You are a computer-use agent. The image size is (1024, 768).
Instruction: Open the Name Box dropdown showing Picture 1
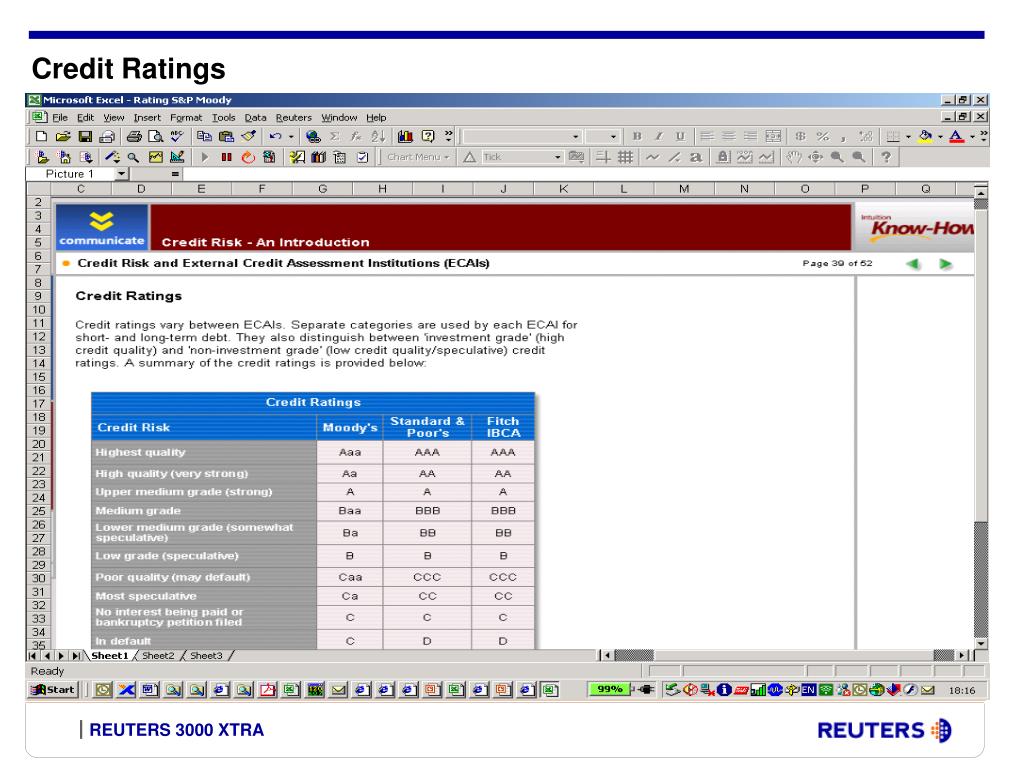(x=122, y=174)
